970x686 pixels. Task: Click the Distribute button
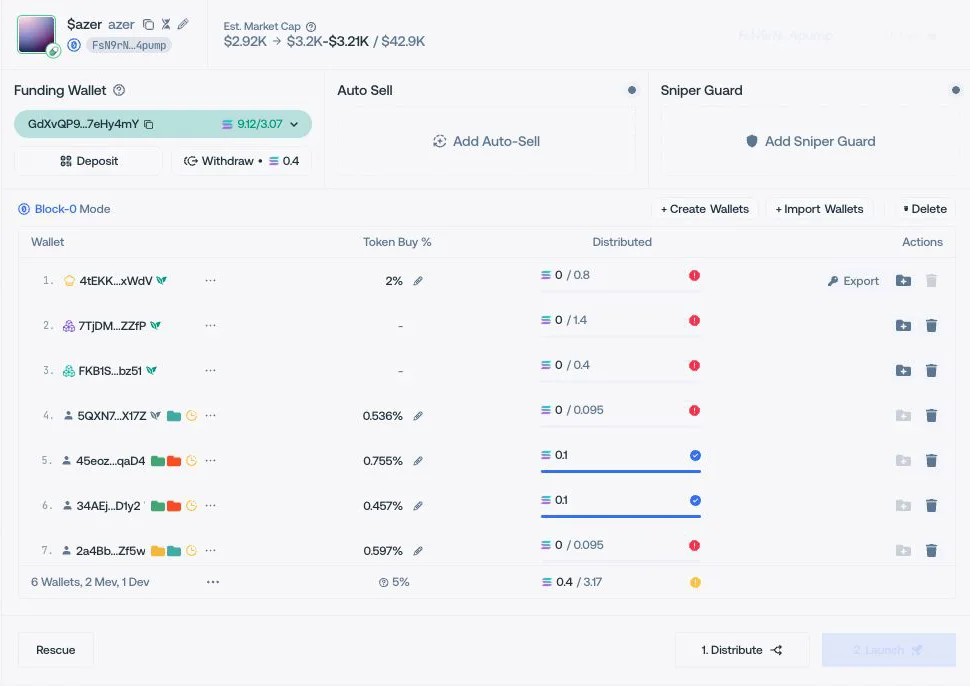point(742,650)
